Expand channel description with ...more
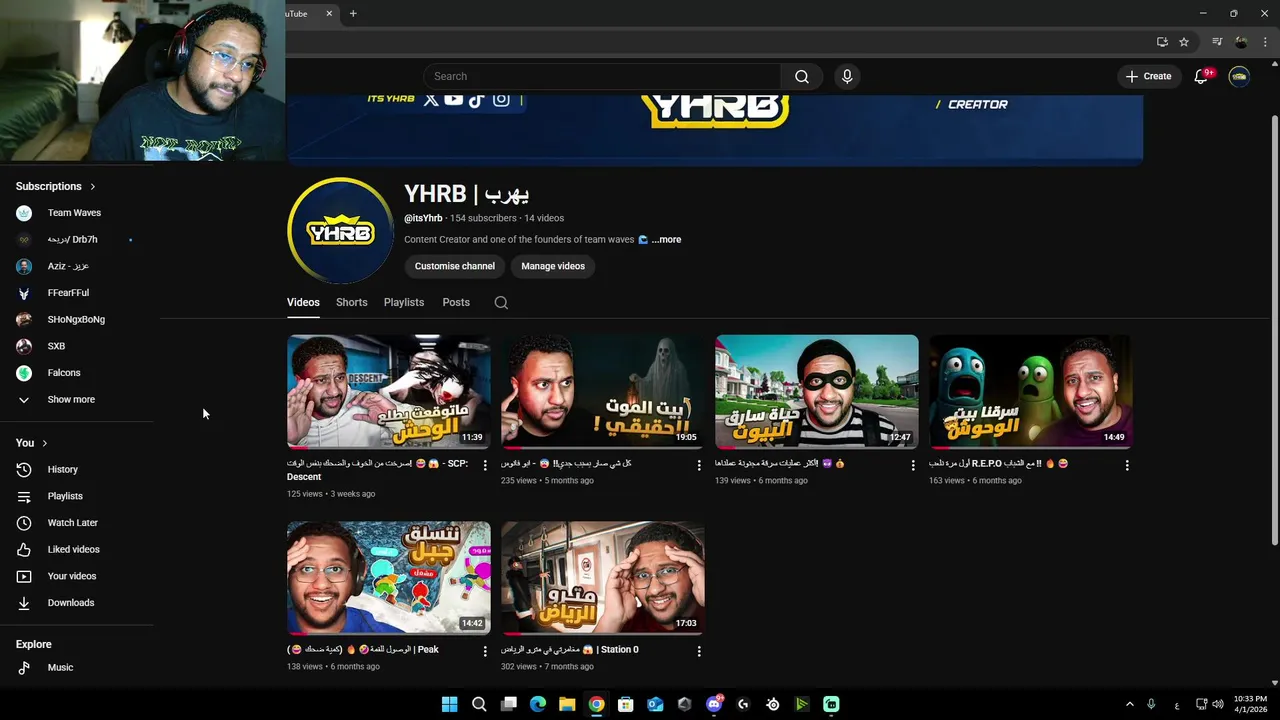The image size is (1280, 720). (x=666, y=240)
